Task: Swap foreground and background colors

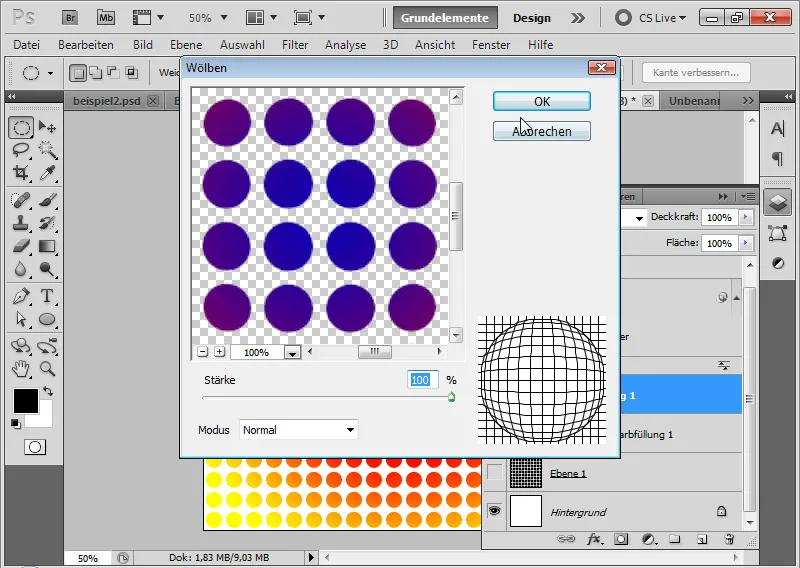Action: (x=48, y=391)
